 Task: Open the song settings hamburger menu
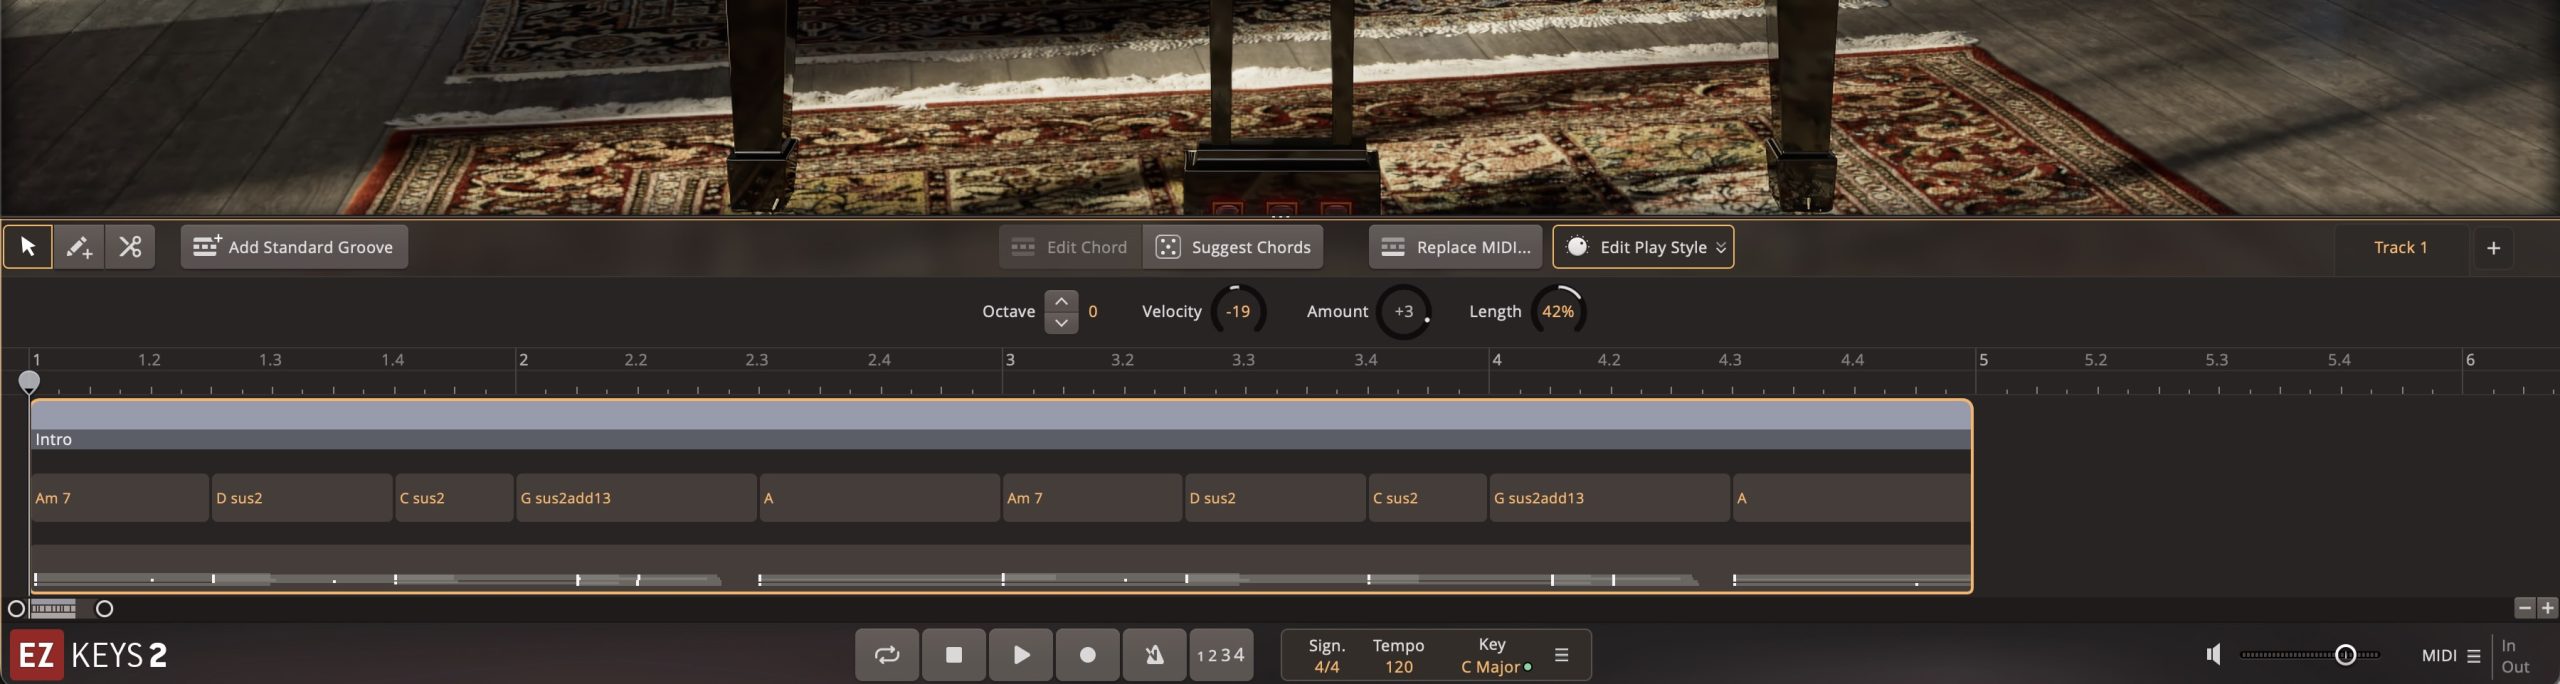[x=1561, y=655]
